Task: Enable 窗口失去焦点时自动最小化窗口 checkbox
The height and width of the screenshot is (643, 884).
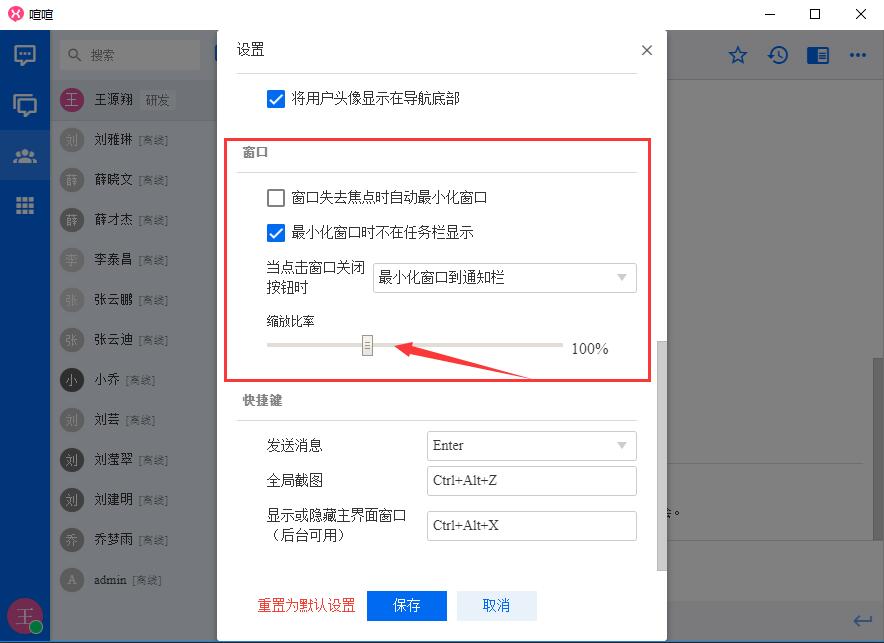Action: 276,198
